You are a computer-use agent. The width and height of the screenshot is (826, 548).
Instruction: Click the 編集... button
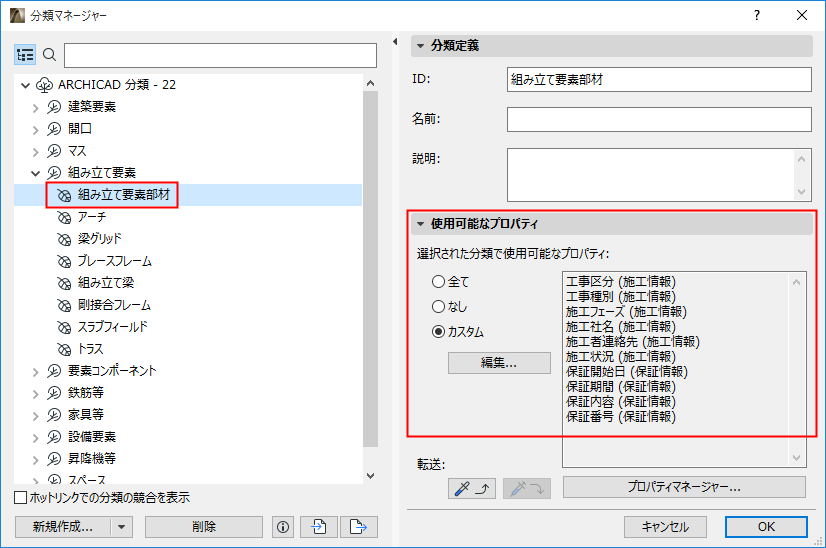499,363
